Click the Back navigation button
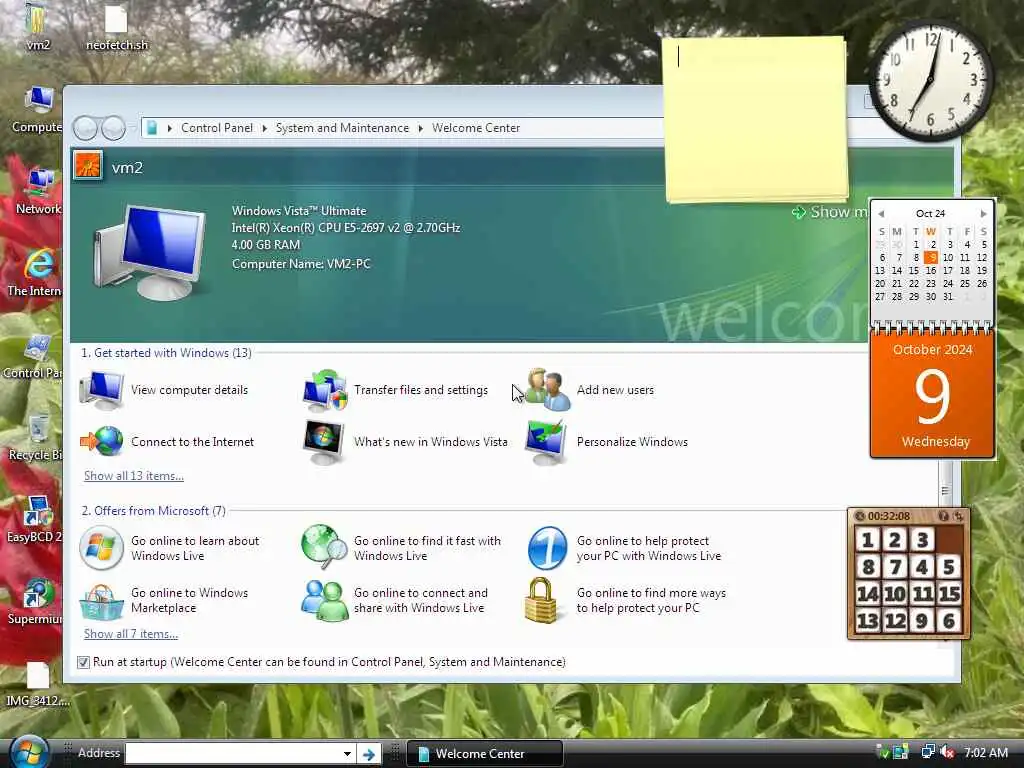The height and width of the screenshot is (768, 1024). tap(85, 128)
